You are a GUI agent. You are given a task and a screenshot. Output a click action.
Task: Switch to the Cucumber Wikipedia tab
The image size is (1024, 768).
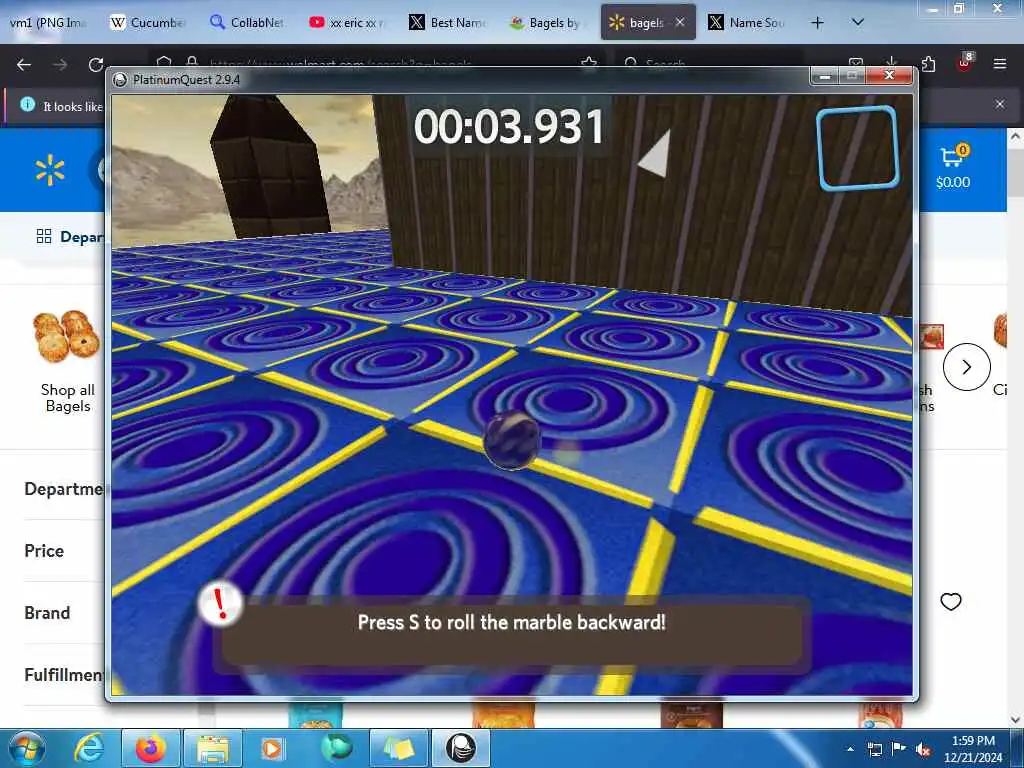click(148, 23)
